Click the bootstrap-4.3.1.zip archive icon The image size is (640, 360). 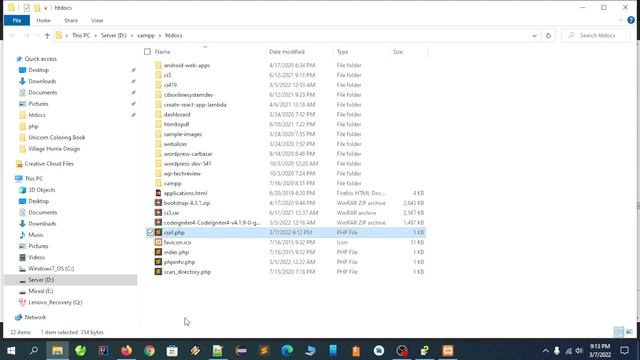click(x=158, y=203)
